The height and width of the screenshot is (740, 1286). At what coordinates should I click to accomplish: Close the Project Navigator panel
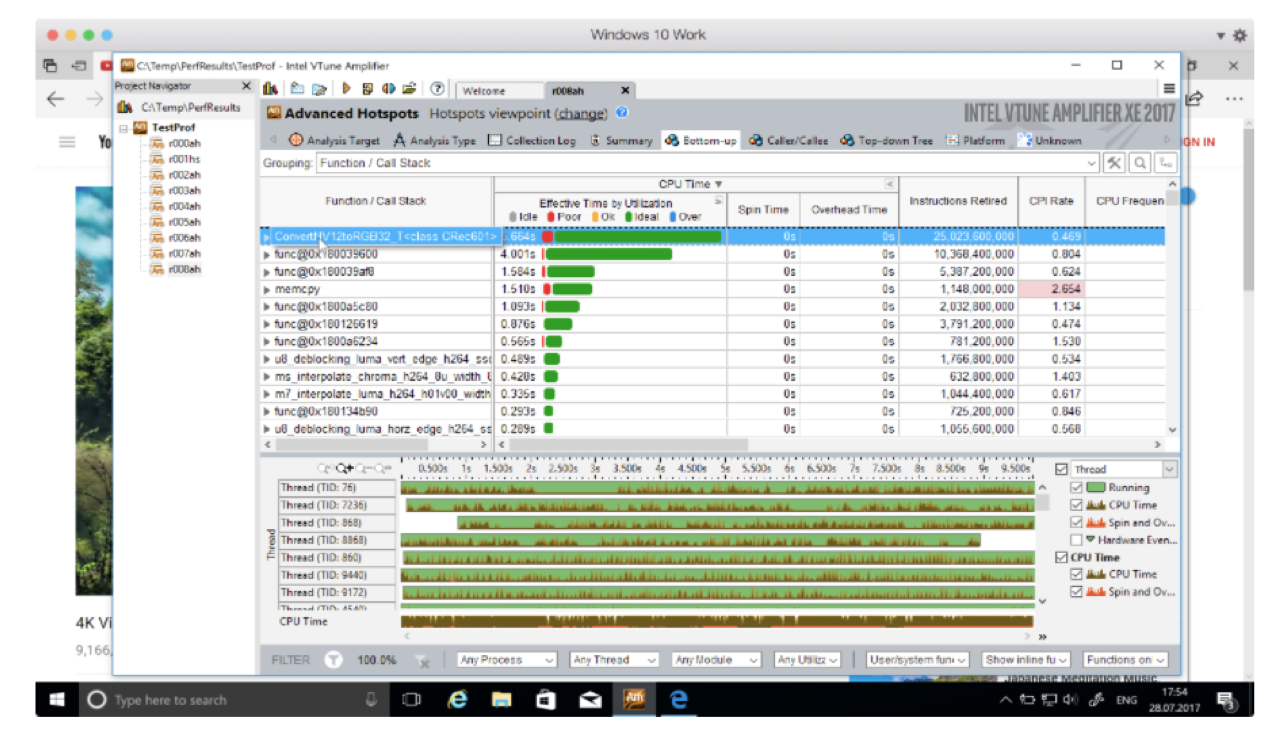click(x=247, y=86)
